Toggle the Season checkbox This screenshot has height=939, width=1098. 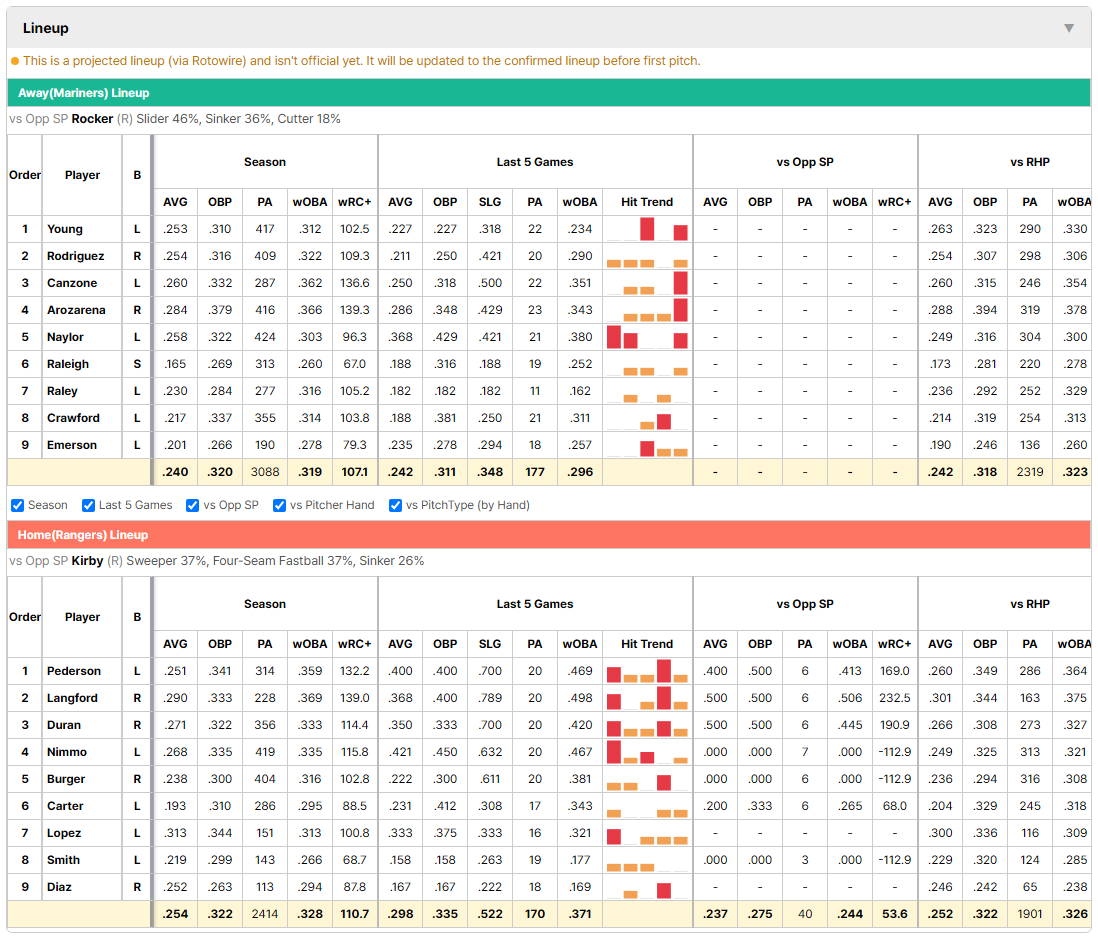pos(18,505)
